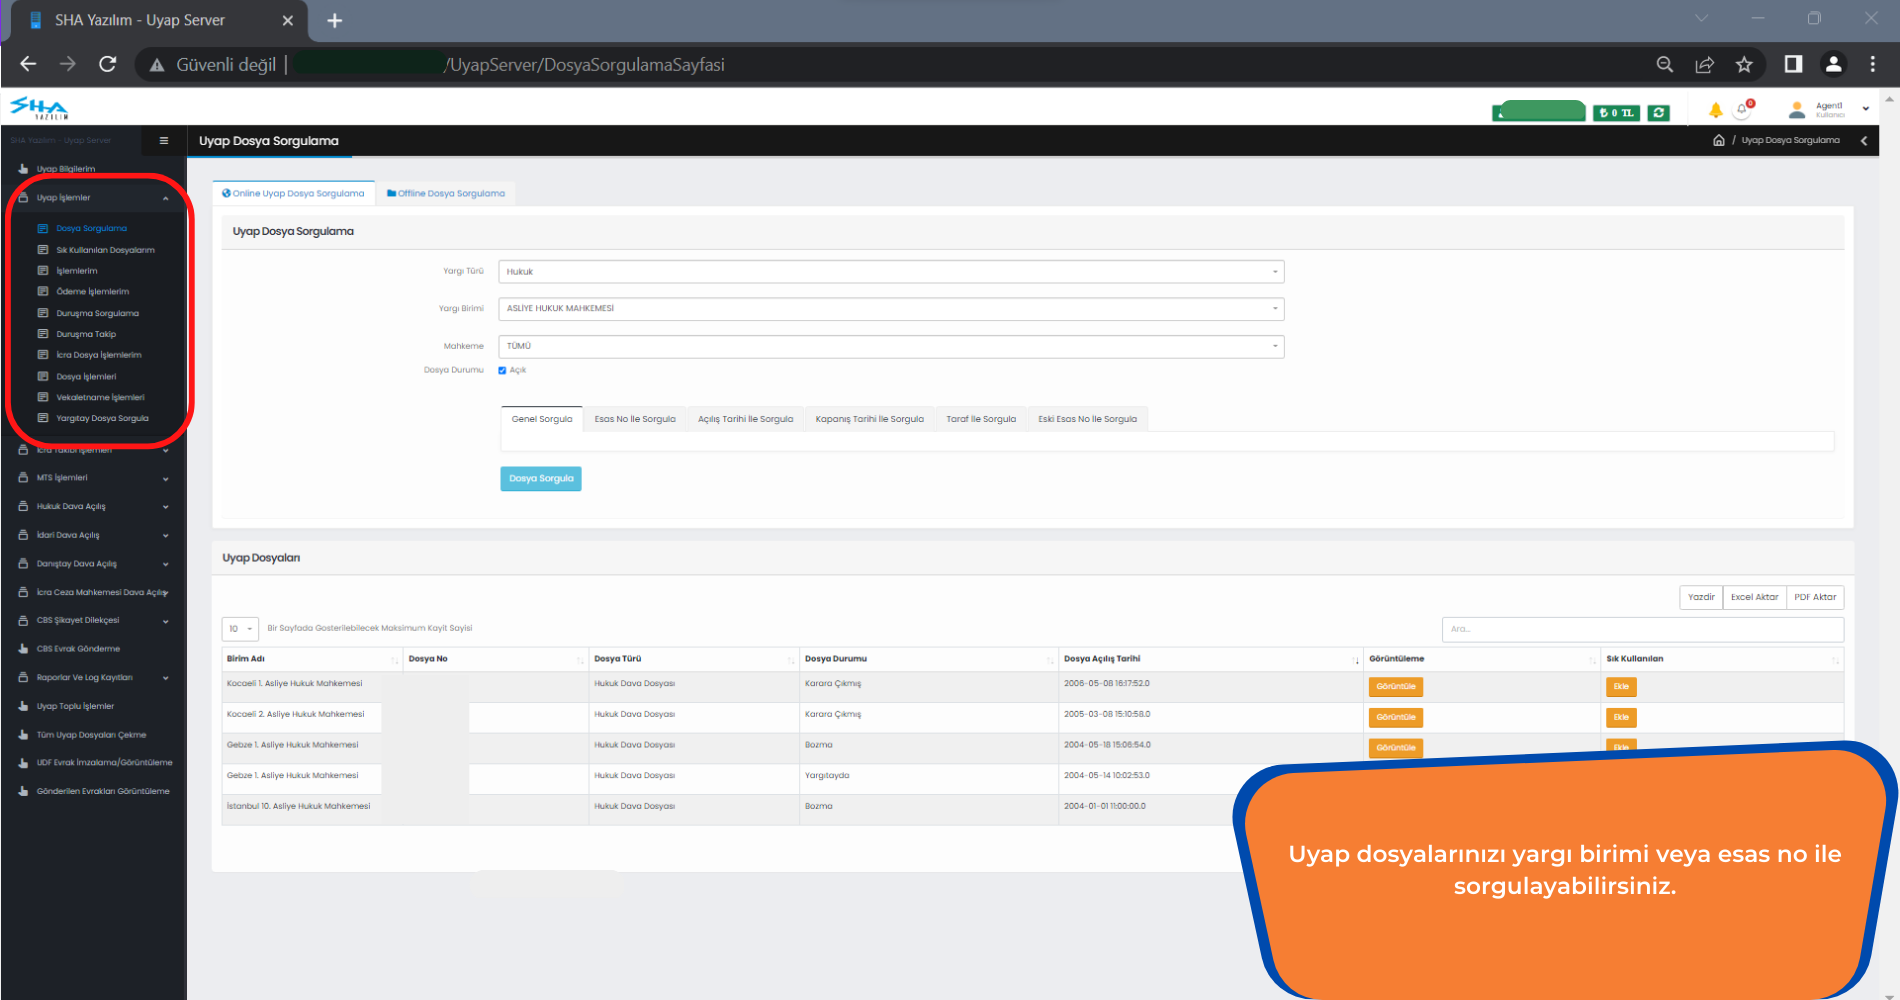The image size is (1900, 1000).
Task: Expand Danıştay Dava Açılış section
Action: pyautogui.click(x=95, y=564)
